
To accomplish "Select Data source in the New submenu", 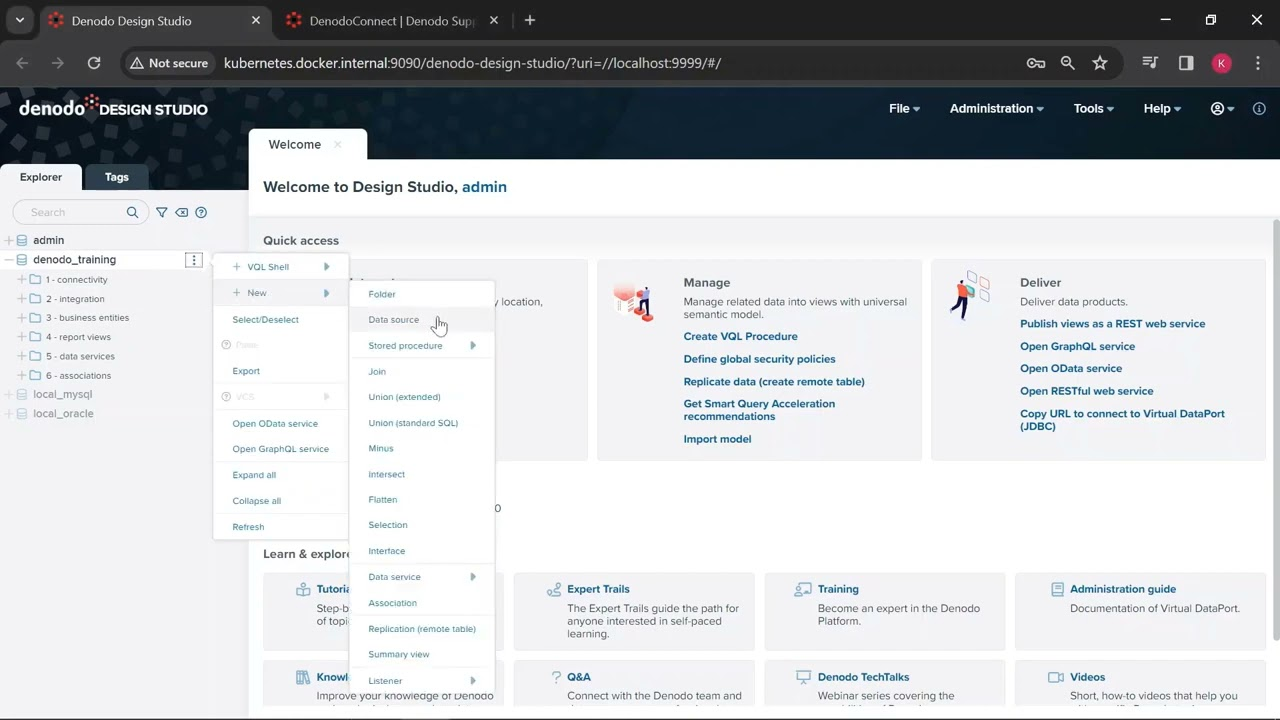I will click(421, 320).
